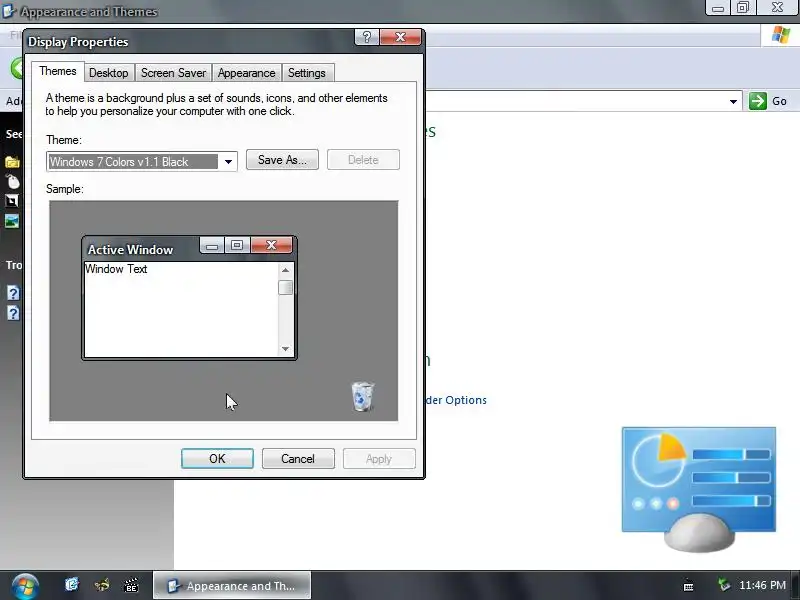
Task: Click the sample window scrollbar down arrow
Action: point(286,349)
